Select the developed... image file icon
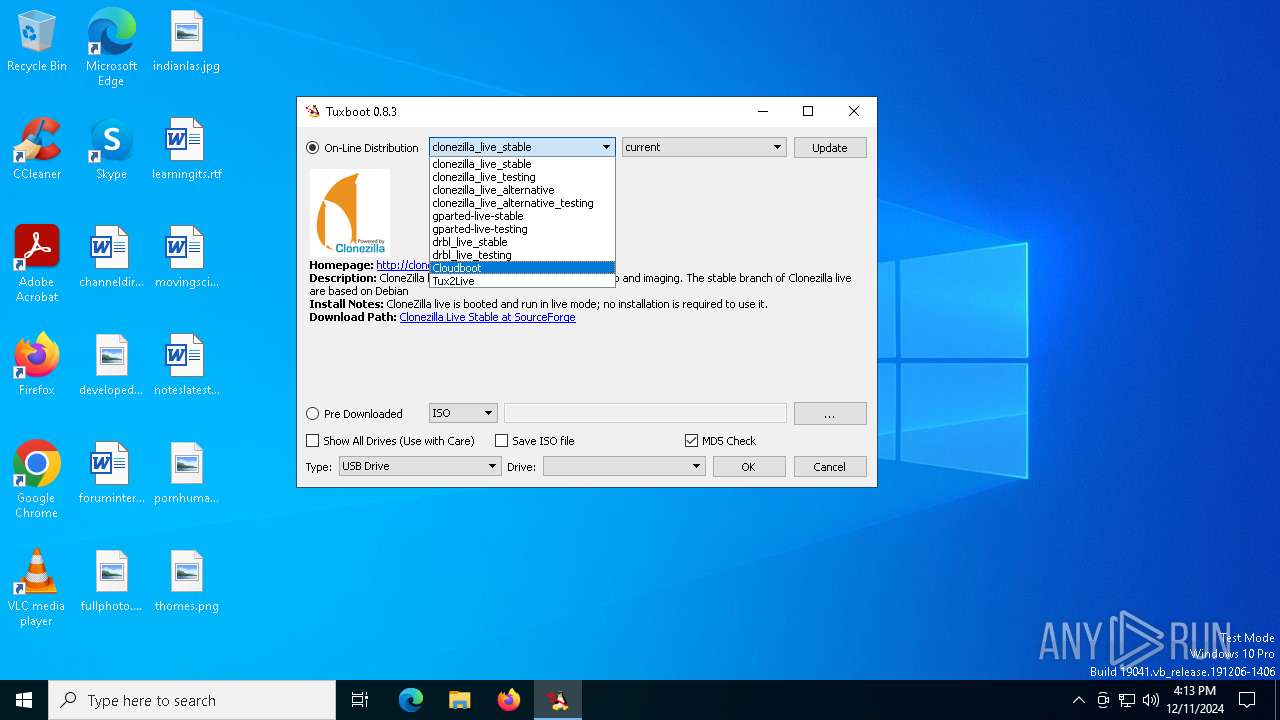Image resolution: width=1280 pixels, height=720 pixels. tap(111, 366)
